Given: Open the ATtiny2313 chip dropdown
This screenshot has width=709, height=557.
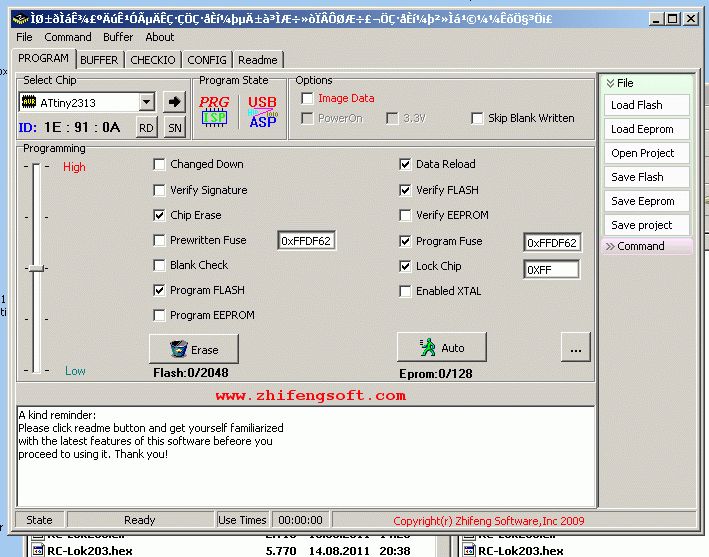Looking at the screenshot, I should pyautogui.click(x=147, y=102).
